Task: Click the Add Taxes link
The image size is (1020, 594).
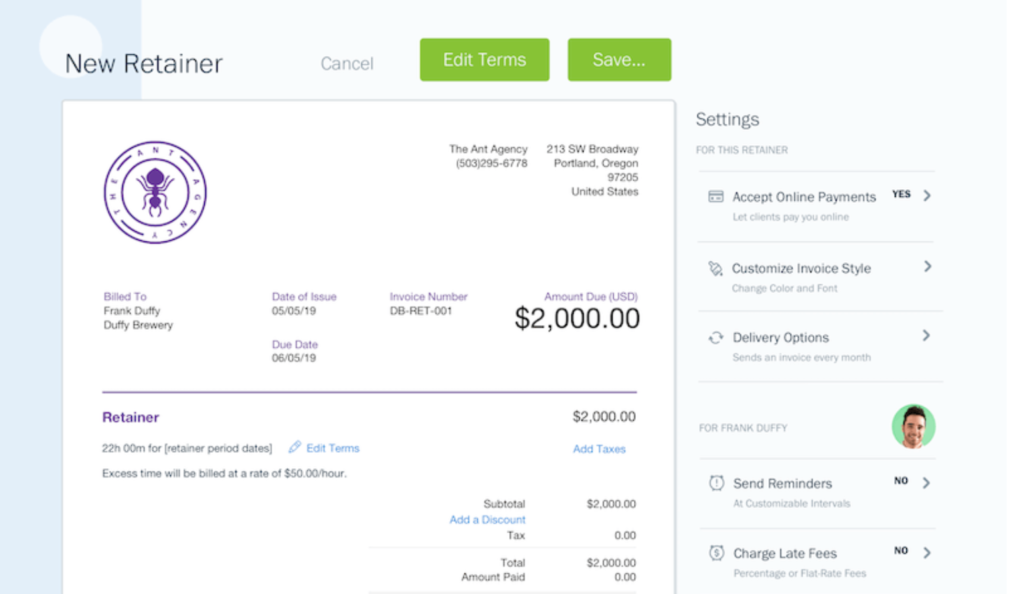Action: [599, 449]
